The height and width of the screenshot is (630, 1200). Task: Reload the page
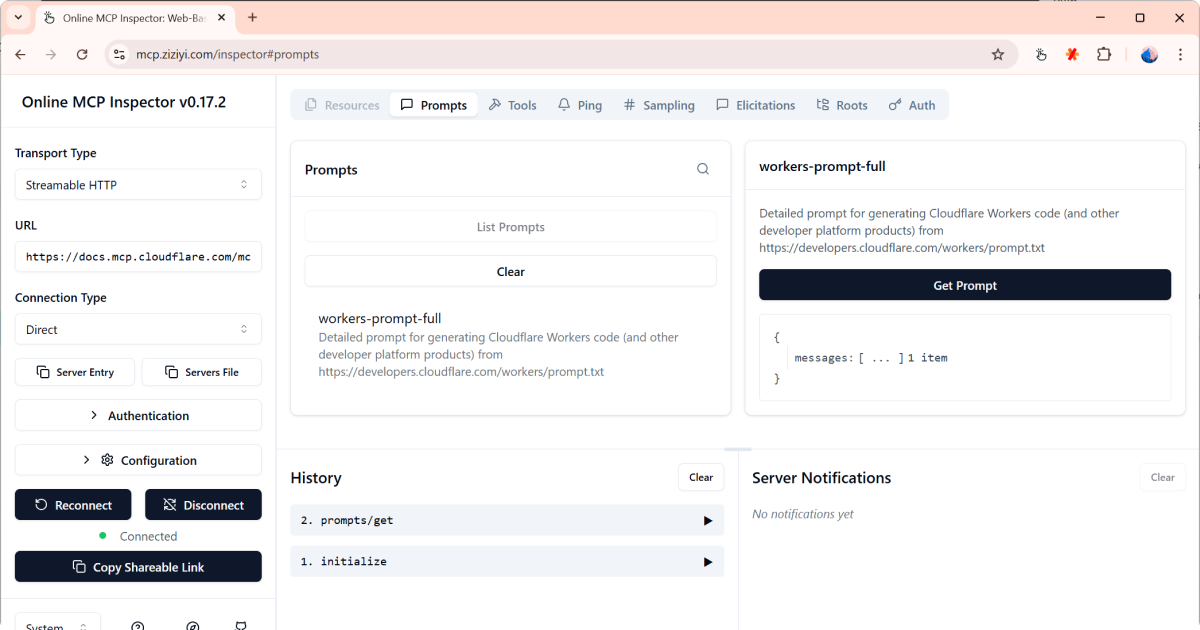click(82, 54)
